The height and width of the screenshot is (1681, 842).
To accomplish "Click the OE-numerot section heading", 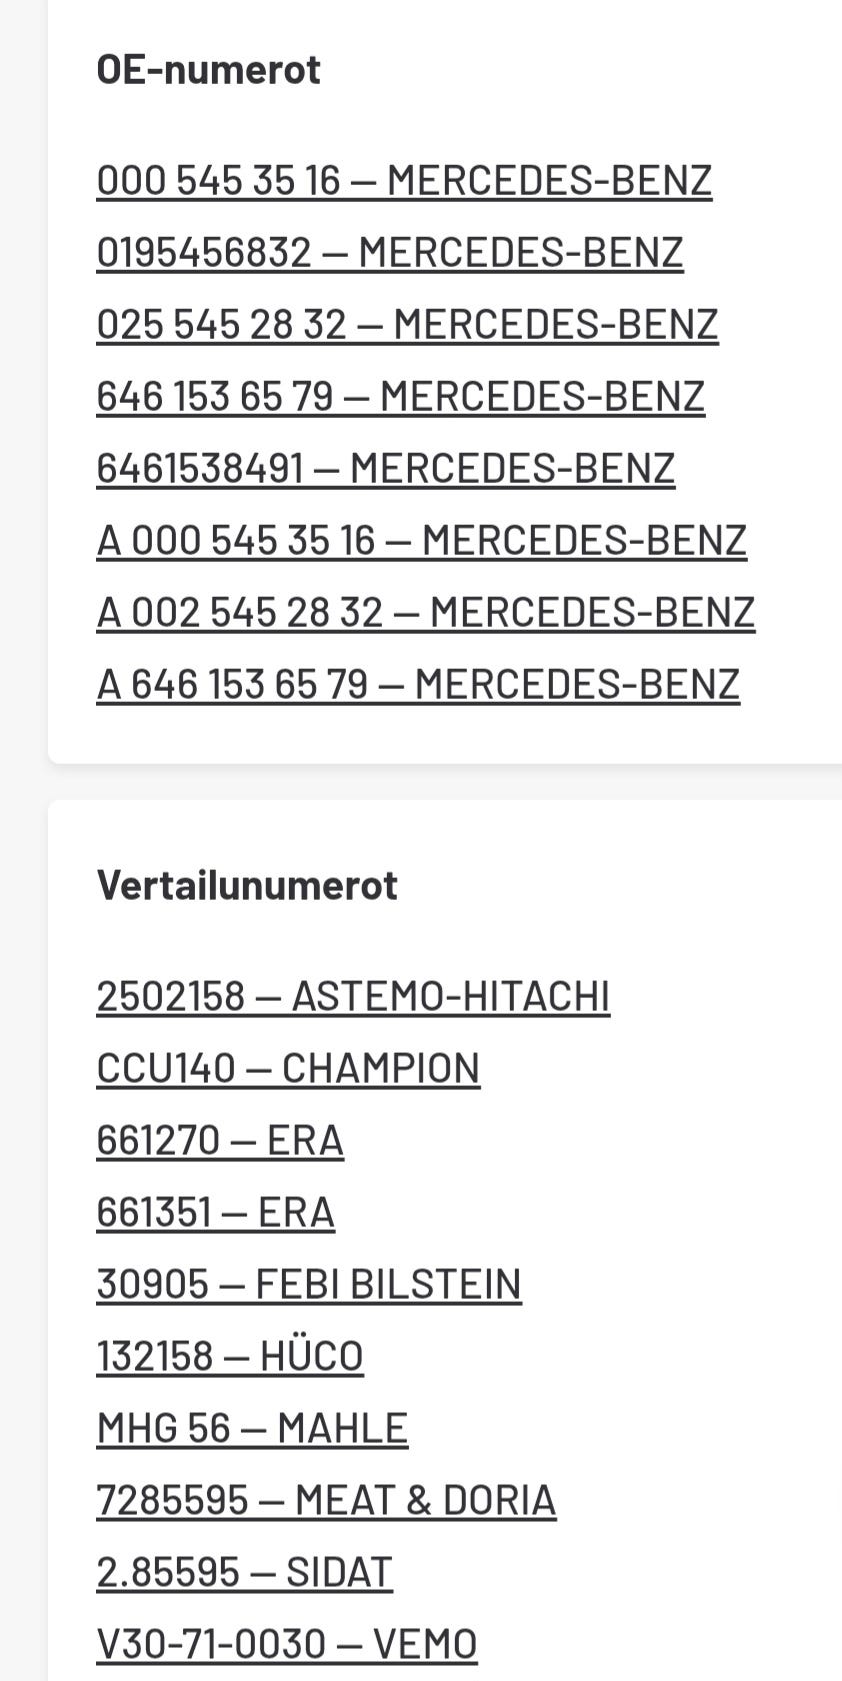I will coord(208,70).
